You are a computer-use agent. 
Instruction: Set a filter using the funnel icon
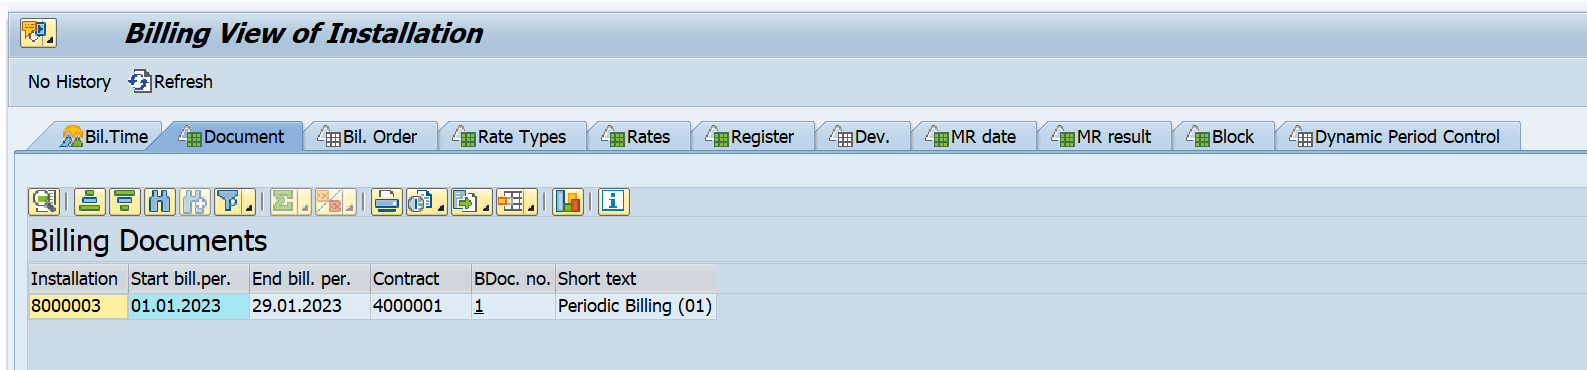tap(229, 202)
